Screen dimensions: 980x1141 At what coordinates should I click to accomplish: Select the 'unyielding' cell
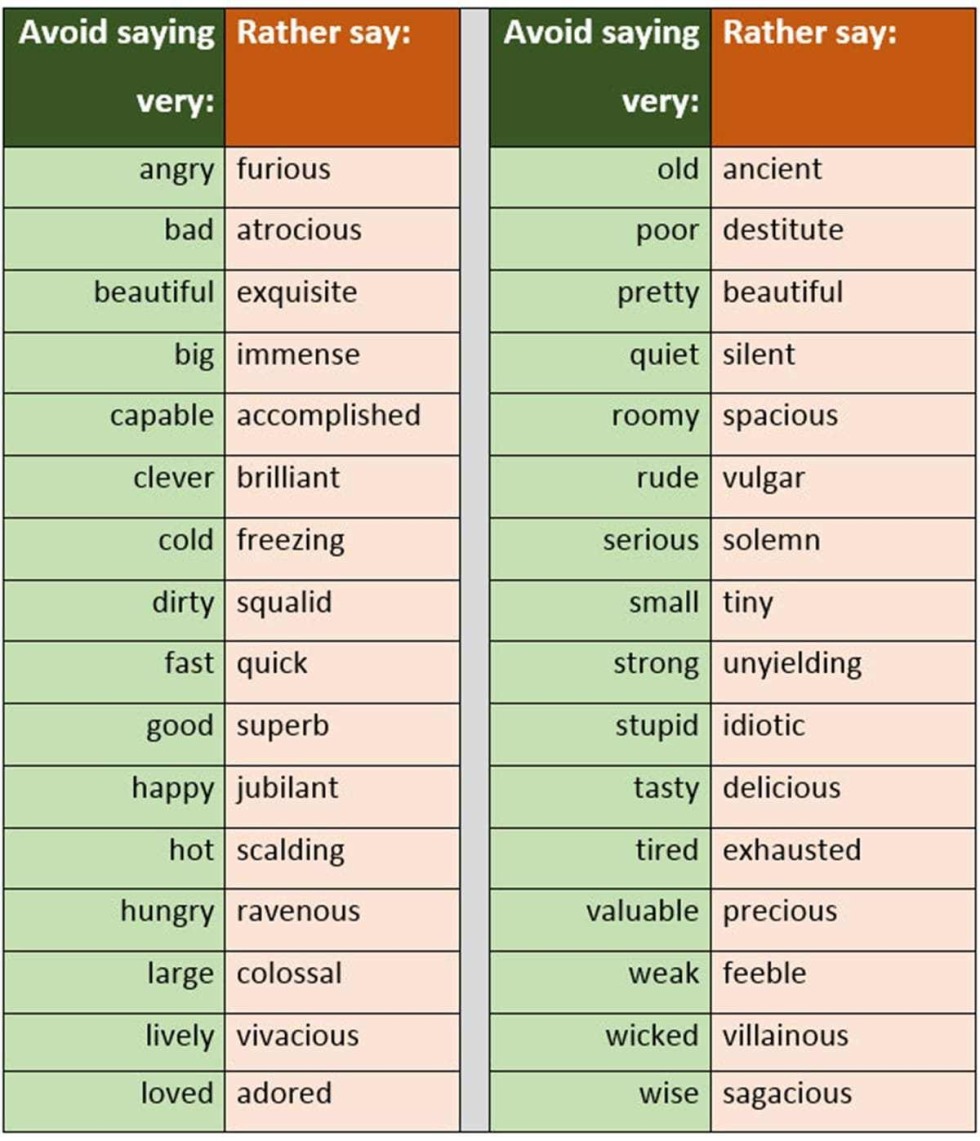click(792, 664)
